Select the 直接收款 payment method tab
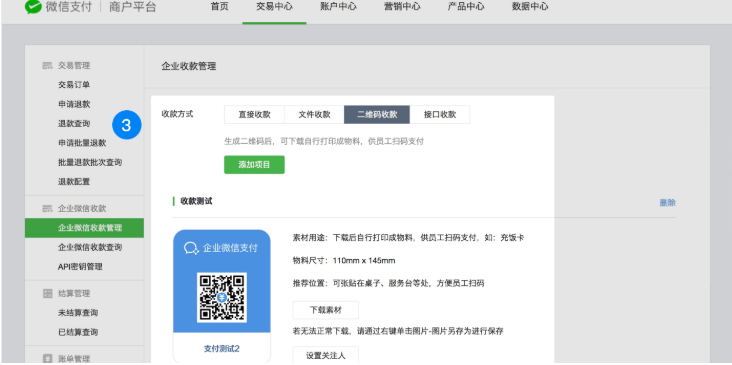The width and height of the screenshot is (732, 365). point(254,114)
